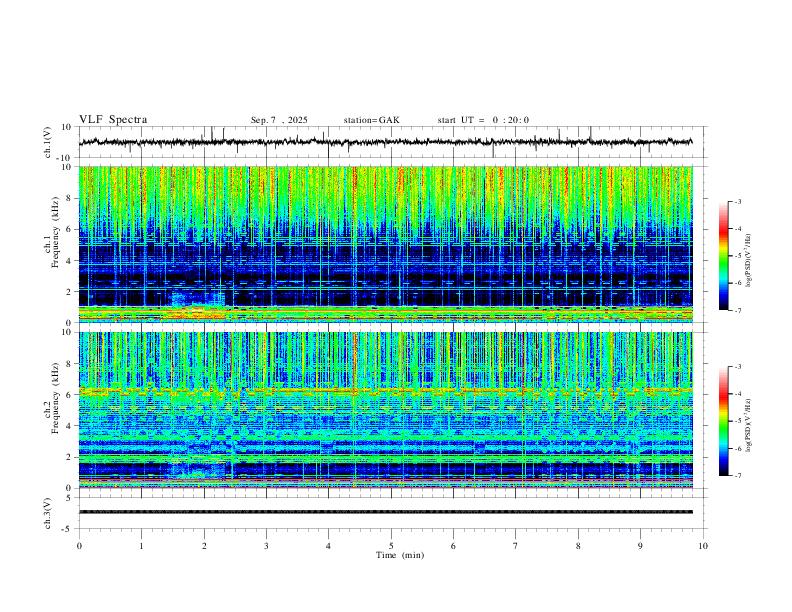Click the "-5" tick on ch.1 colorbar
The height and width of the screenshot is (612, 792).
point(738,256)
